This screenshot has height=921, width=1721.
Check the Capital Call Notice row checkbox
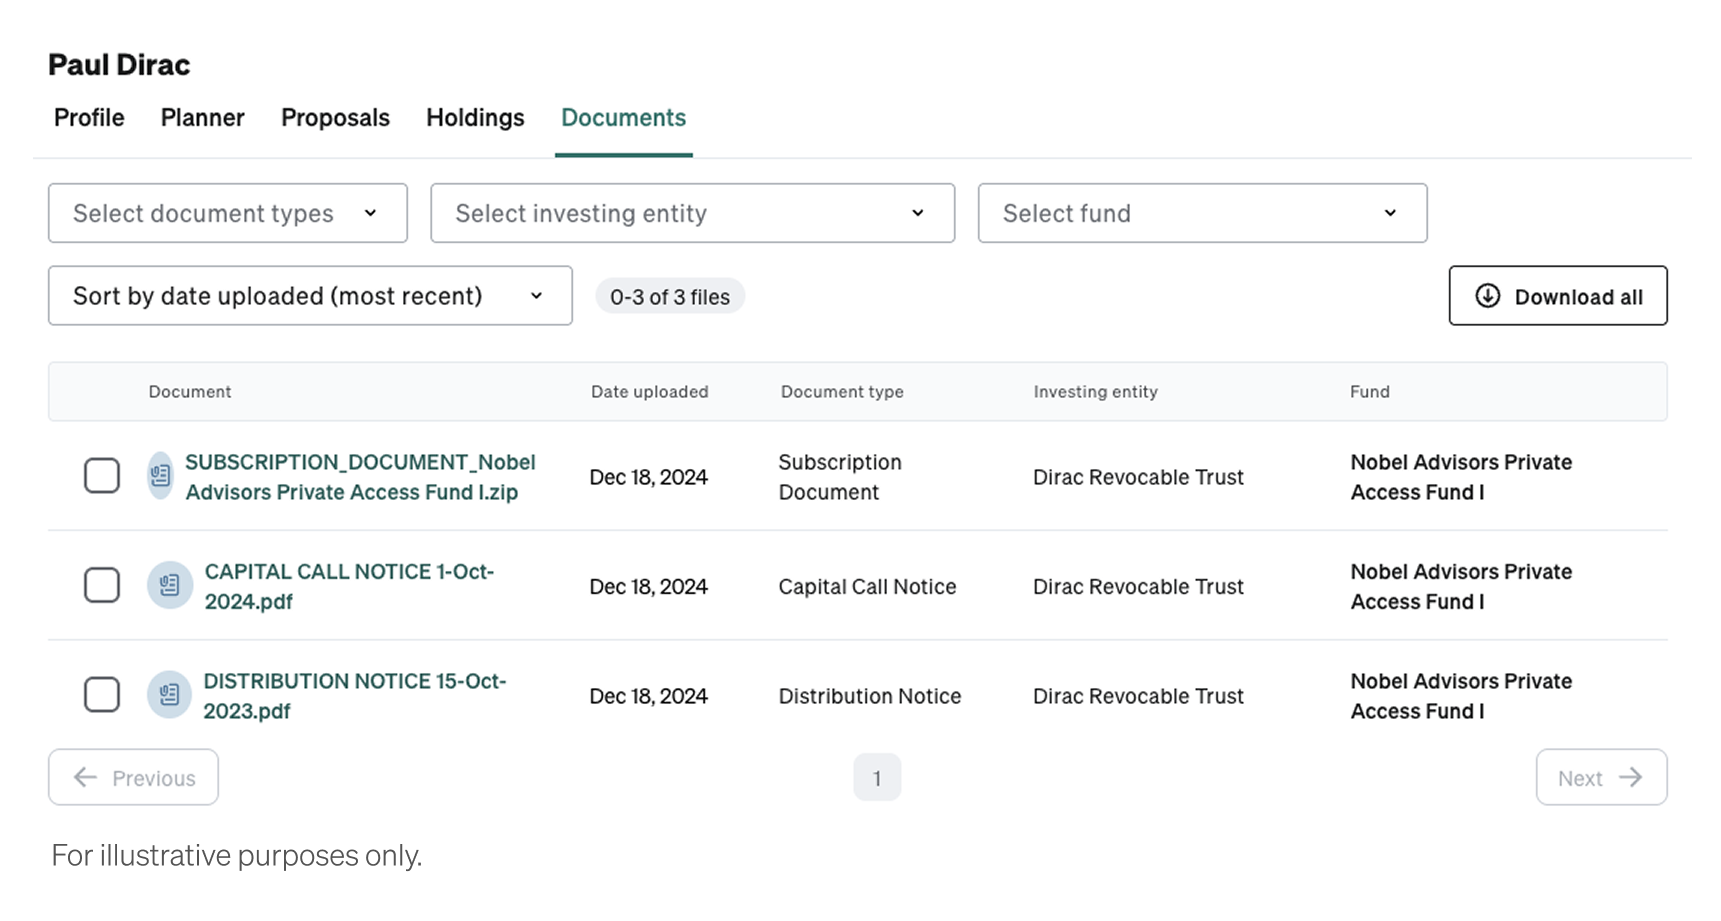102,585
